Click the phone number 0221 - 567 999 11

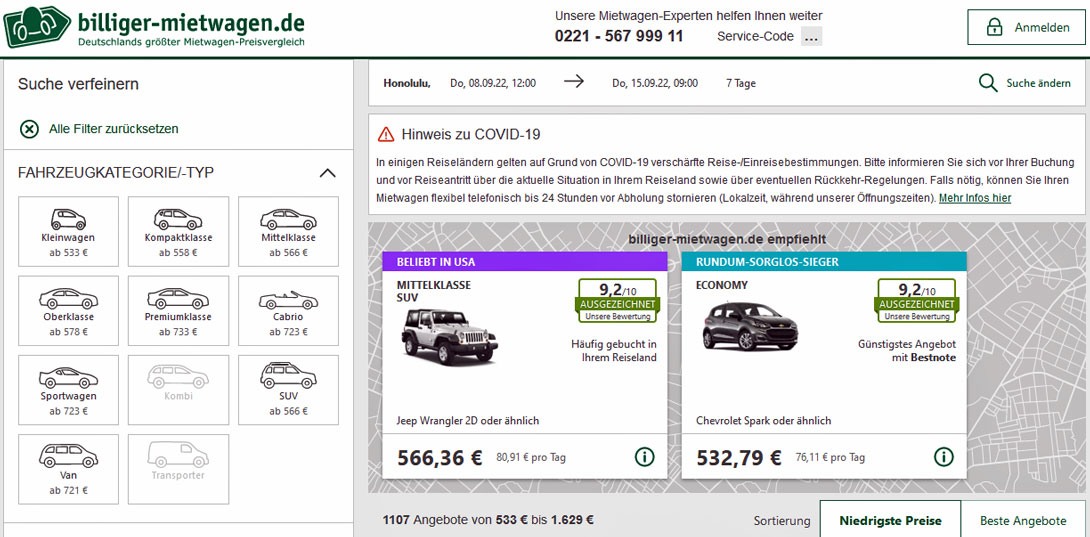[619, 36]
